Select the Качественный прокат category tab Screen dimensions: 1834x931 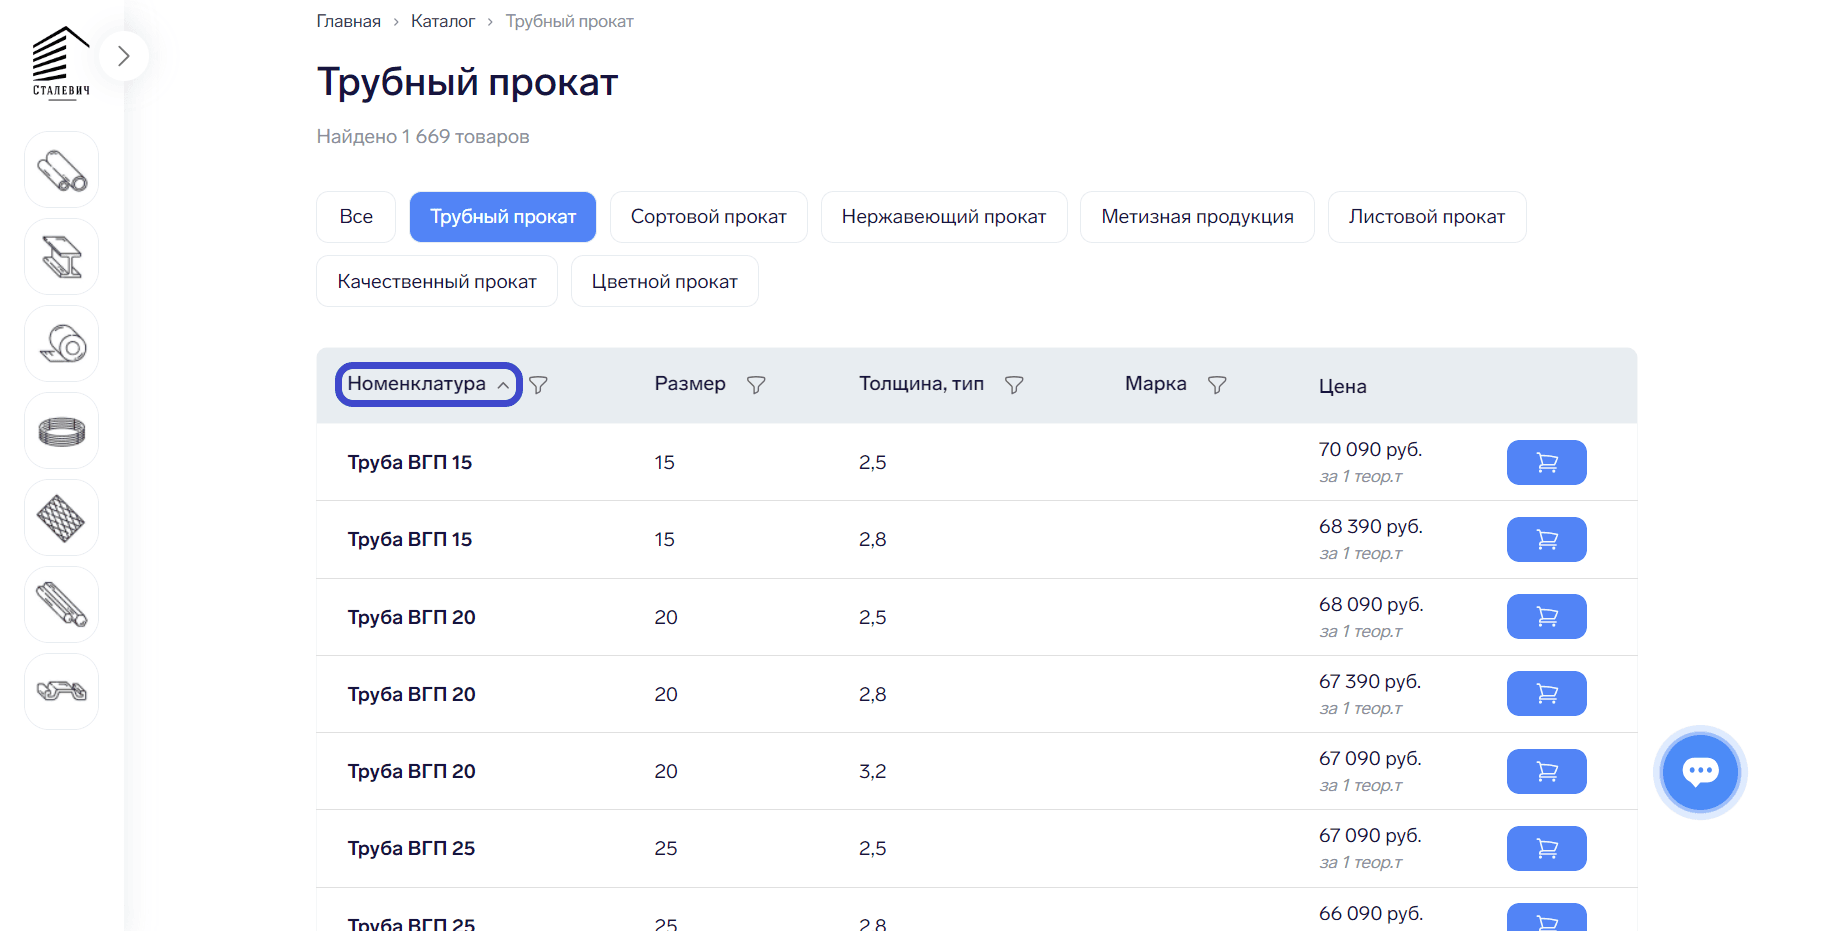click(437, 281)
